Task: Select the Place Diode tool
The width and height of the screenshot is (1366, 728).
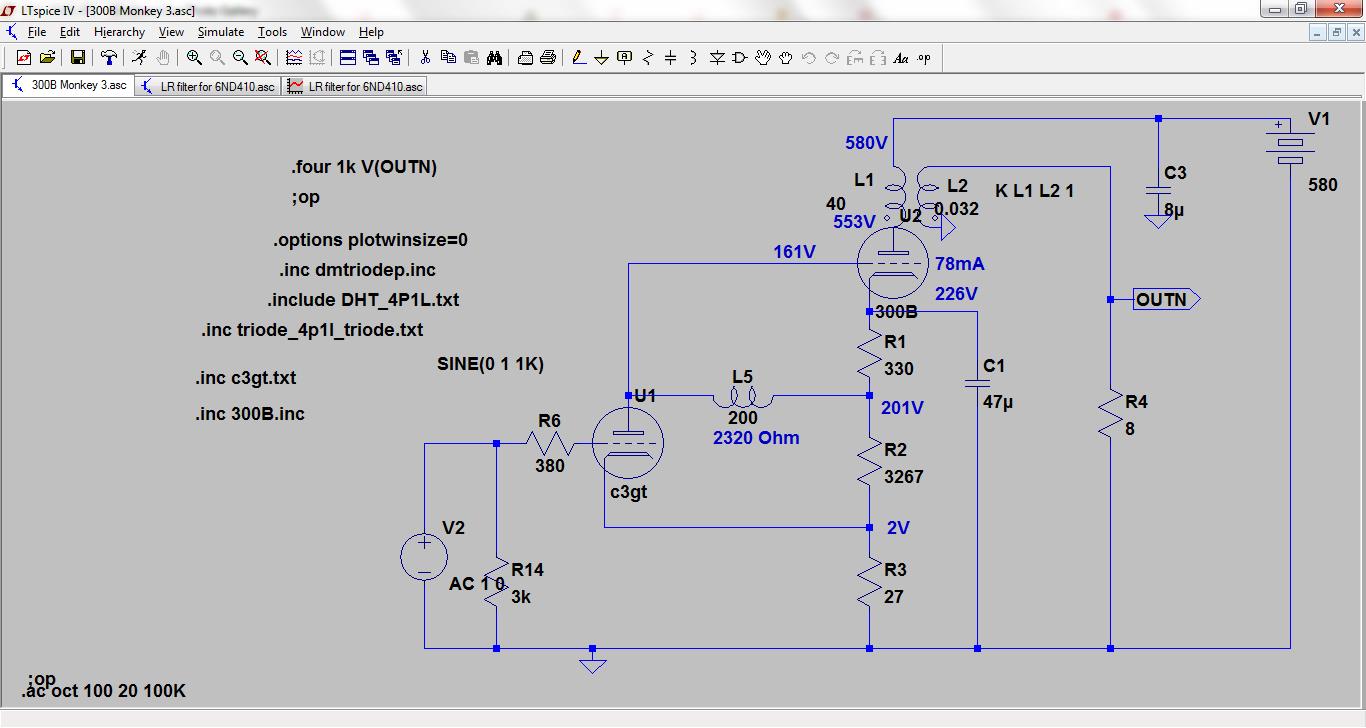Action: pyautogui.click(x=717, y=58)
